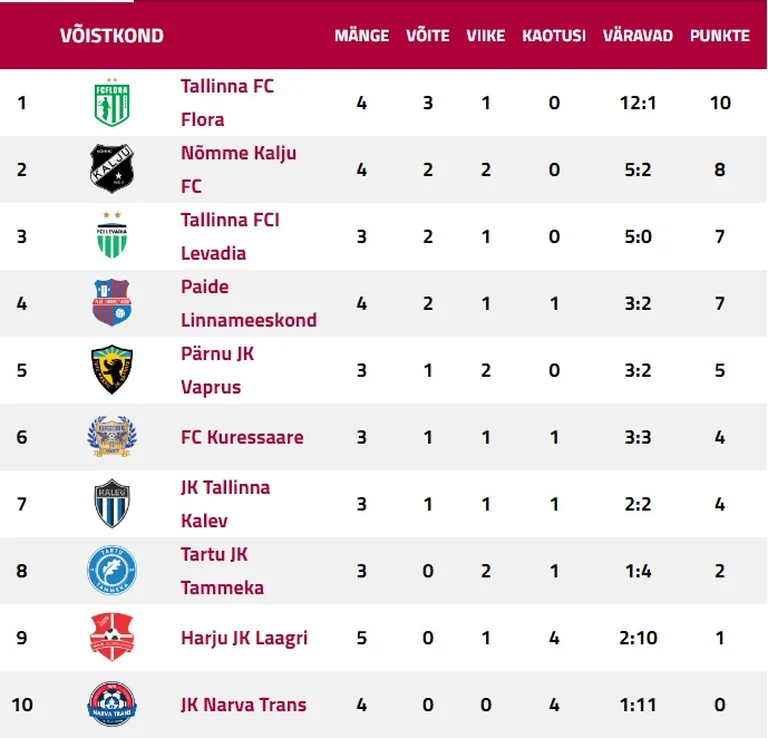The image size is (768, 738).
Task: Click the Harju JK Laagri red crest
Action: coord(112,637)
